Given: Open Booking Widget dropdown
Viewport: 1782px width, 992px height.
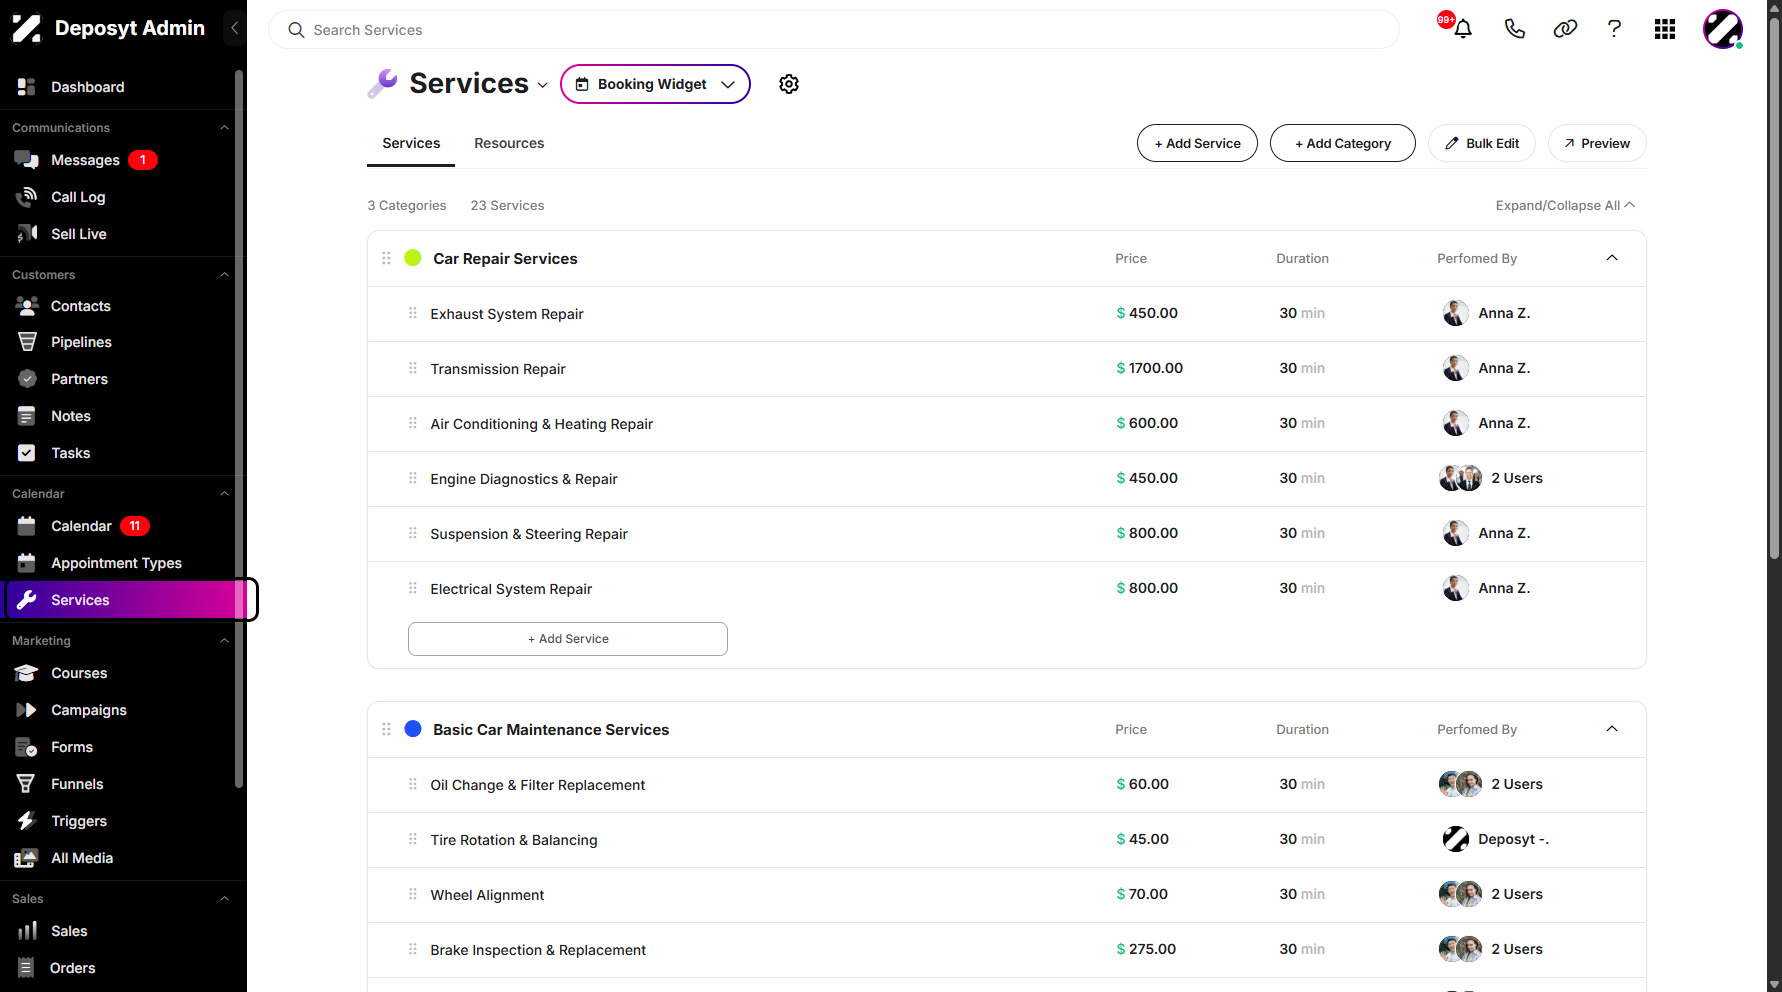Looking at the screenshot, I should (655, 84).
